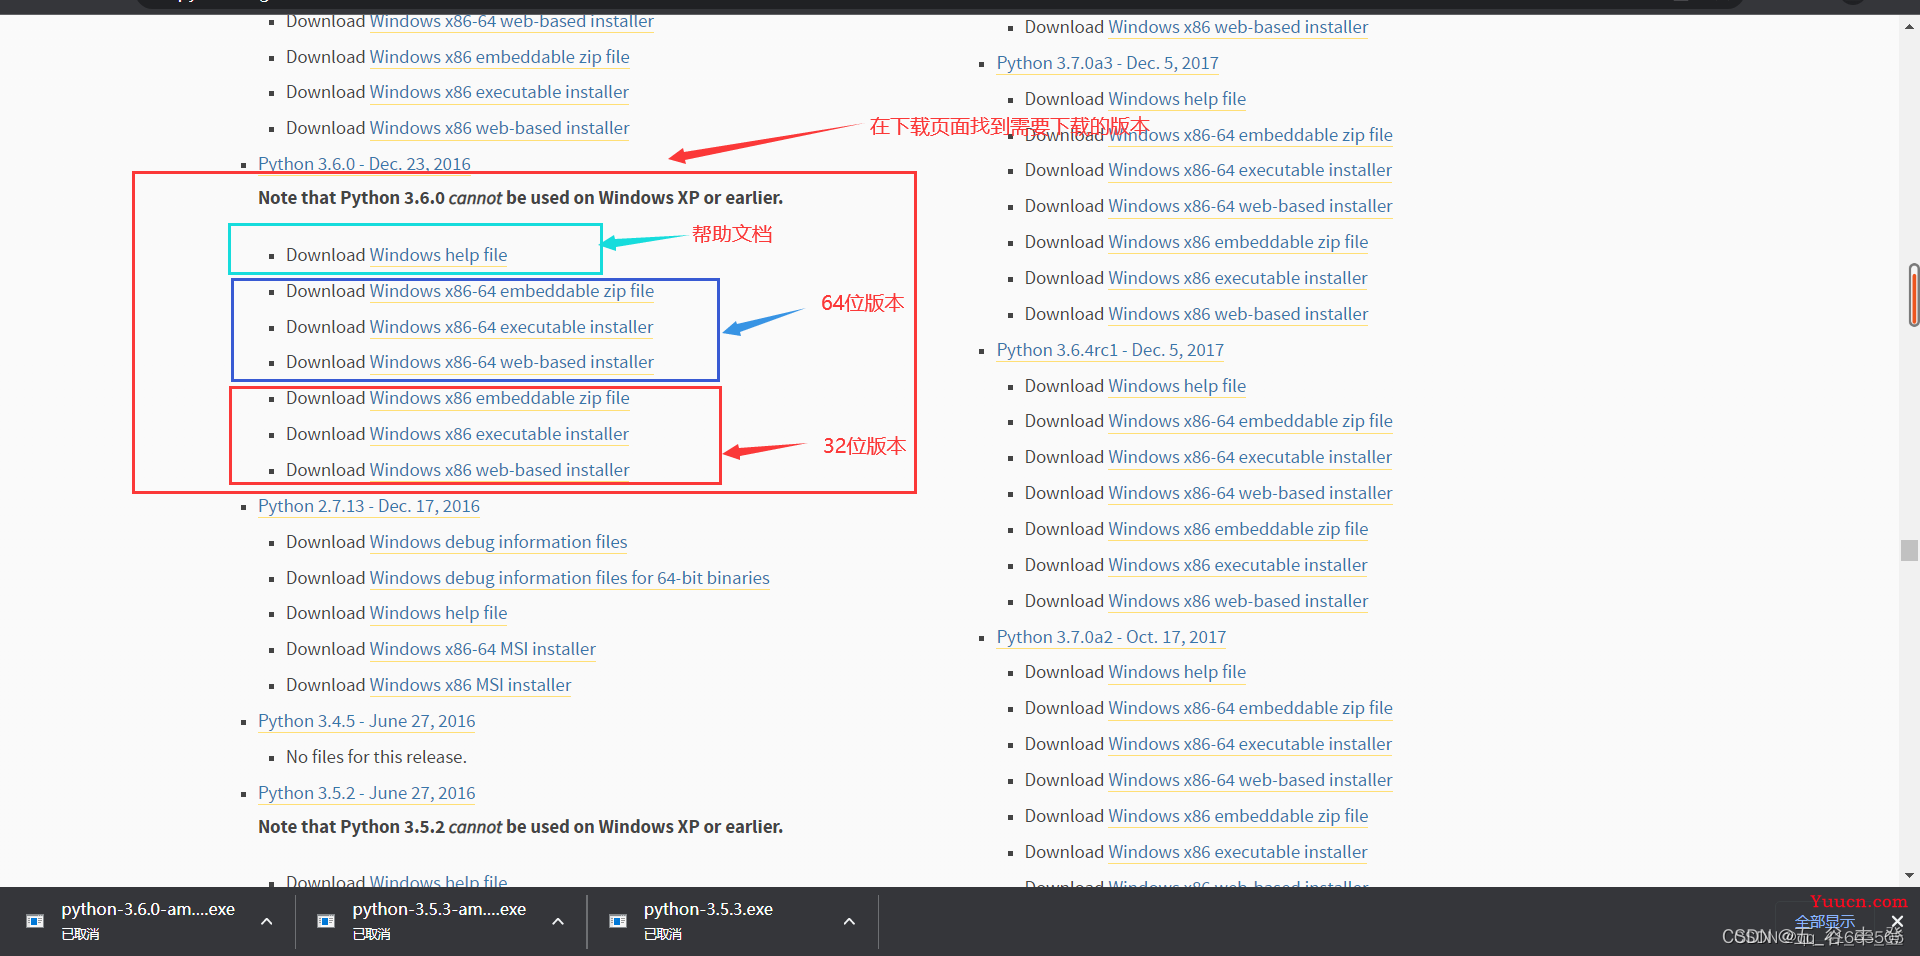Click the scrollbar down arrow

(1910, 875)
